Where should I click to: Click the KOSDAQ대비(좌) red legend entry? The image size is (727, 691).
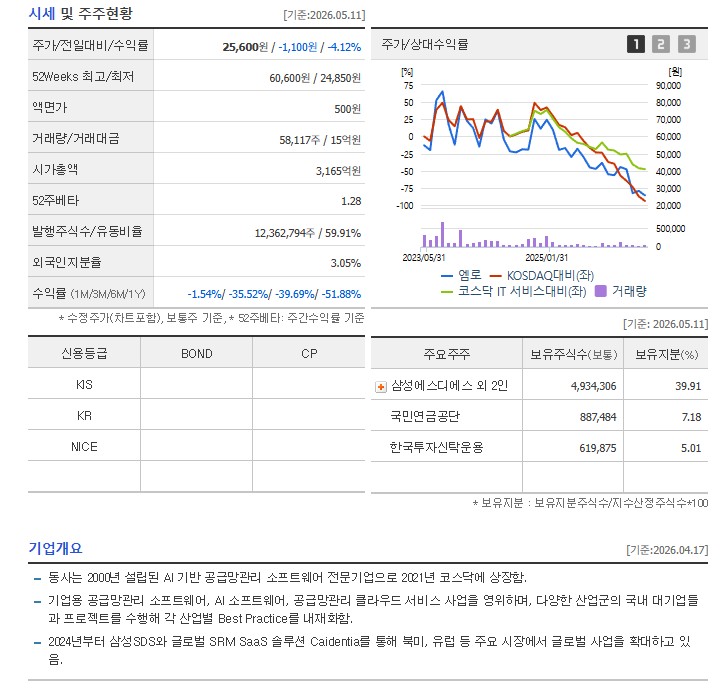(542, 275)
